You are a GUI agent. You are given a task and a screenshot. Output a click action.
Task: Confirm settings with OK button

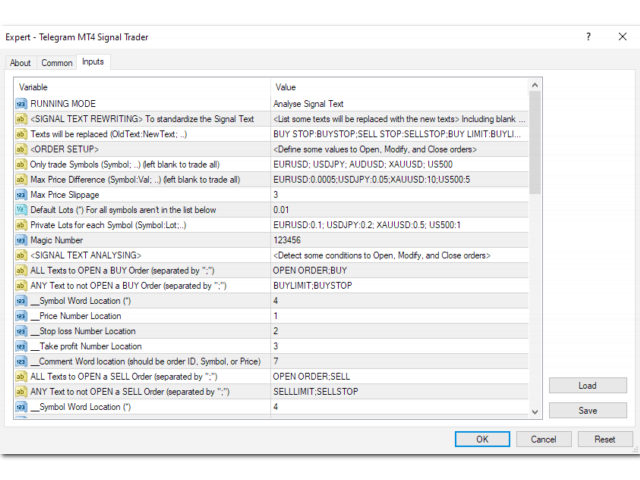click(482, 439)
